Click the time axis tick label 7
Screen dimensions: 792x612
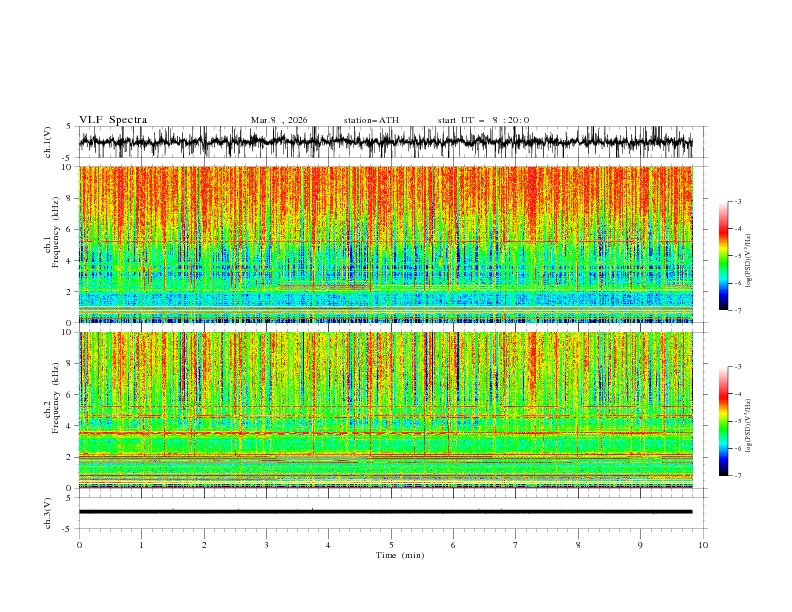516,545
